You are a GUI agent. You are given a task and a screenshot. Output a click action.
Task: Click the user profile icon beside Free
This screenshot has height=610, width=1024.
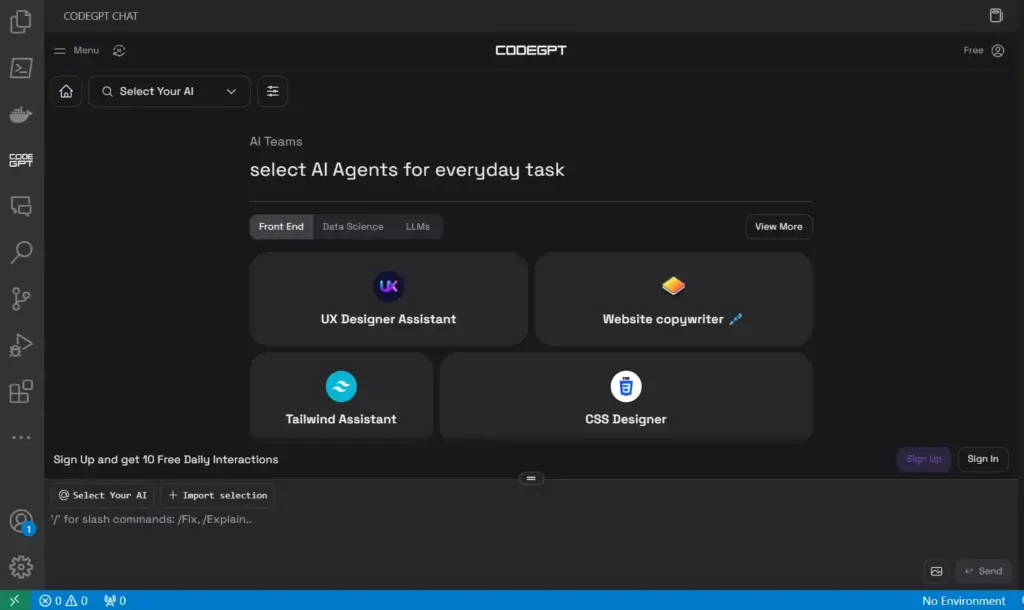pyautogui.click(x=997, y=50)
